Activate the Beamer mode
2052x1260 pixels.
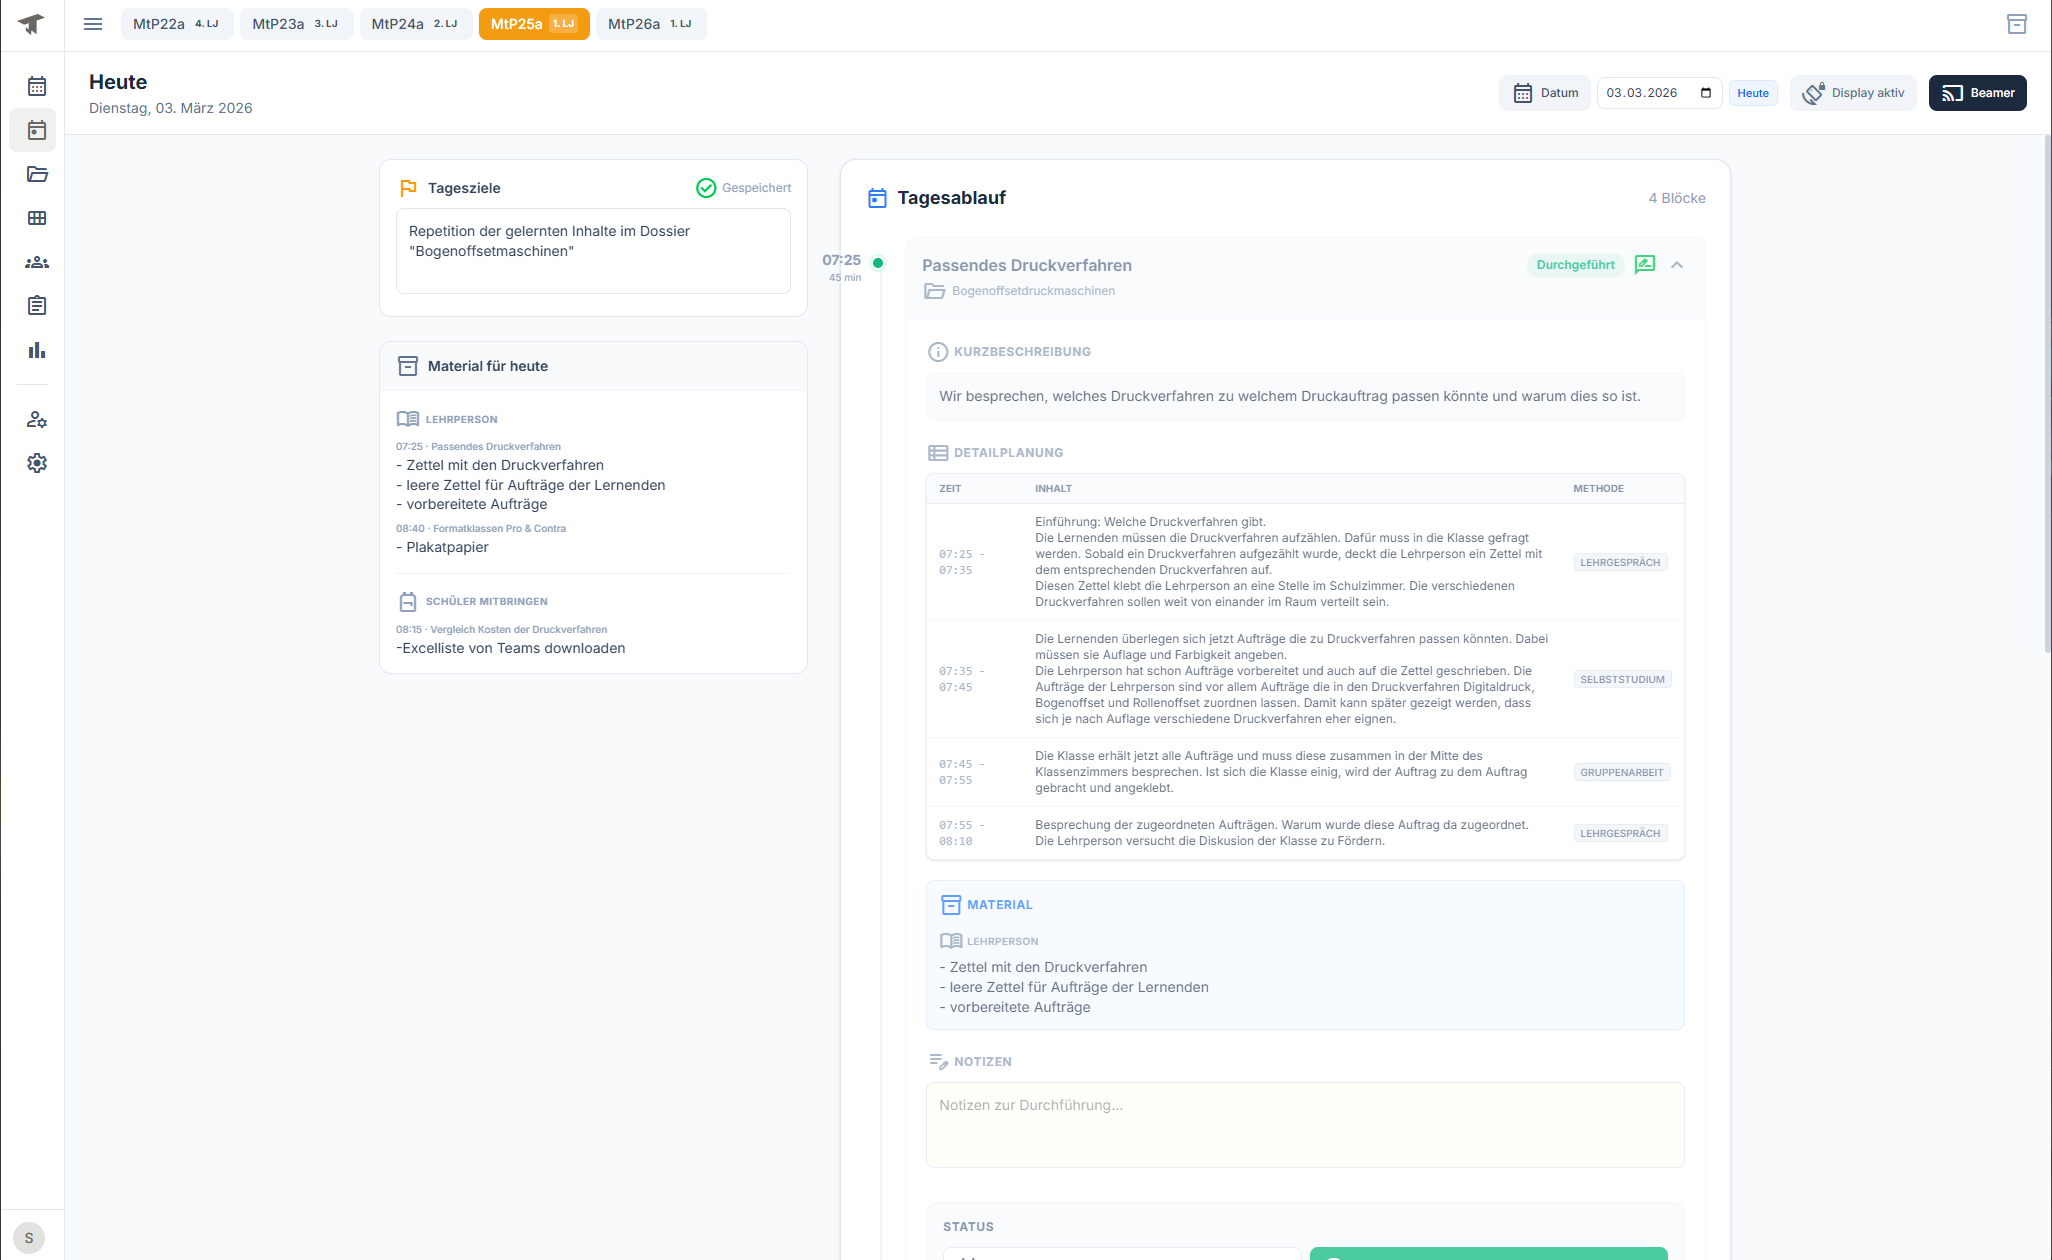(x=1977, y=92)
